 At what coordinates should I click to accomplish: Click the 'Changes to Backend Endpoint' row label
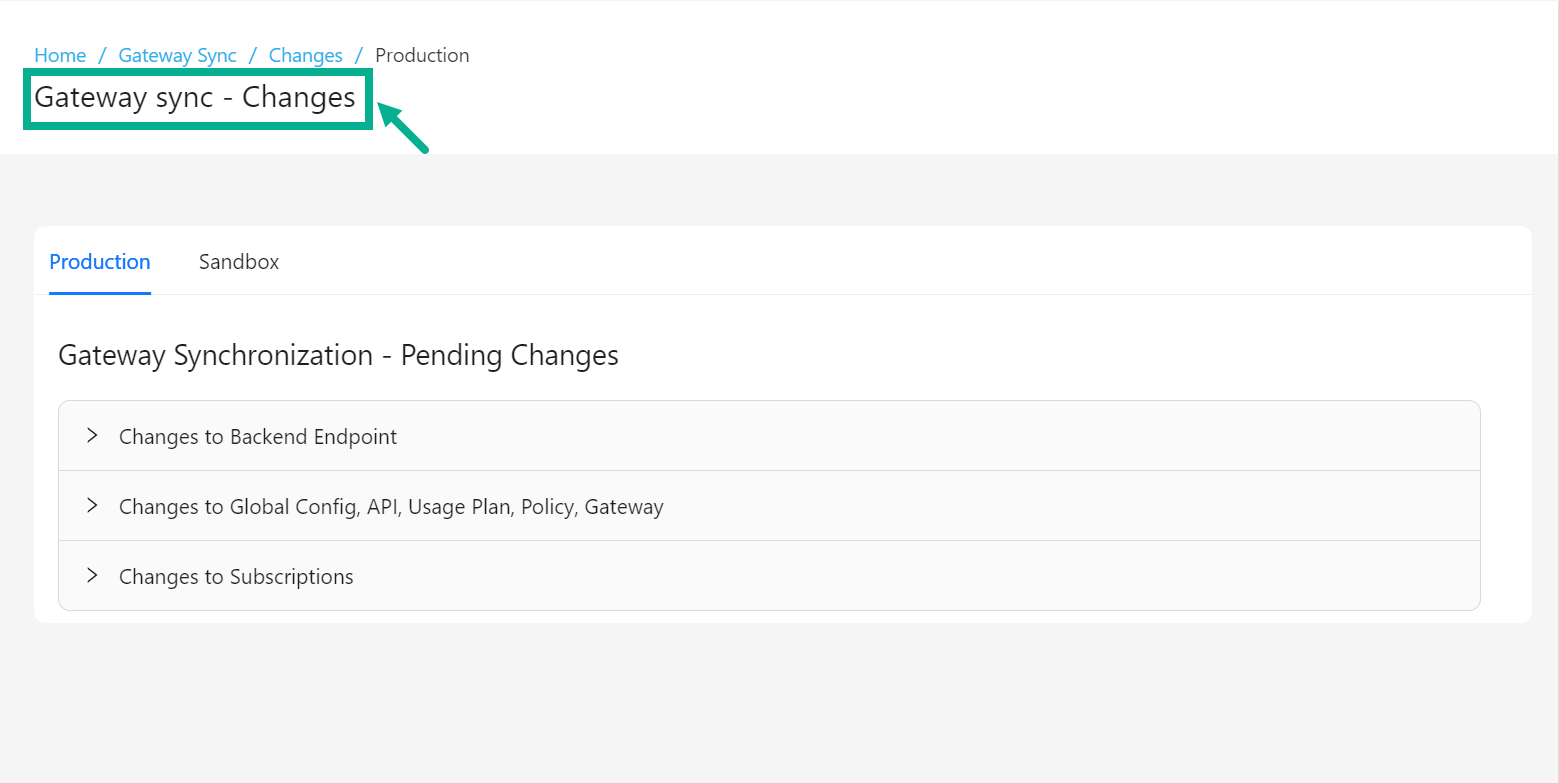click(258, 437)
